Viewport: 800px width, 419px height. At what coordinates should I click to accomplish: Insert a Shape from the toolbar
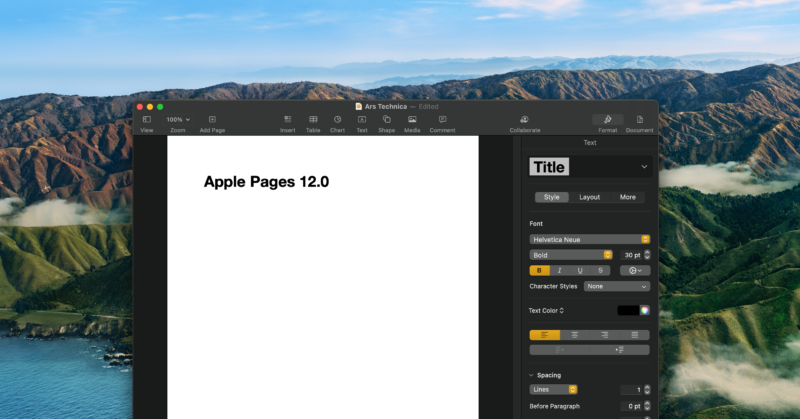(x=386, y=120)
